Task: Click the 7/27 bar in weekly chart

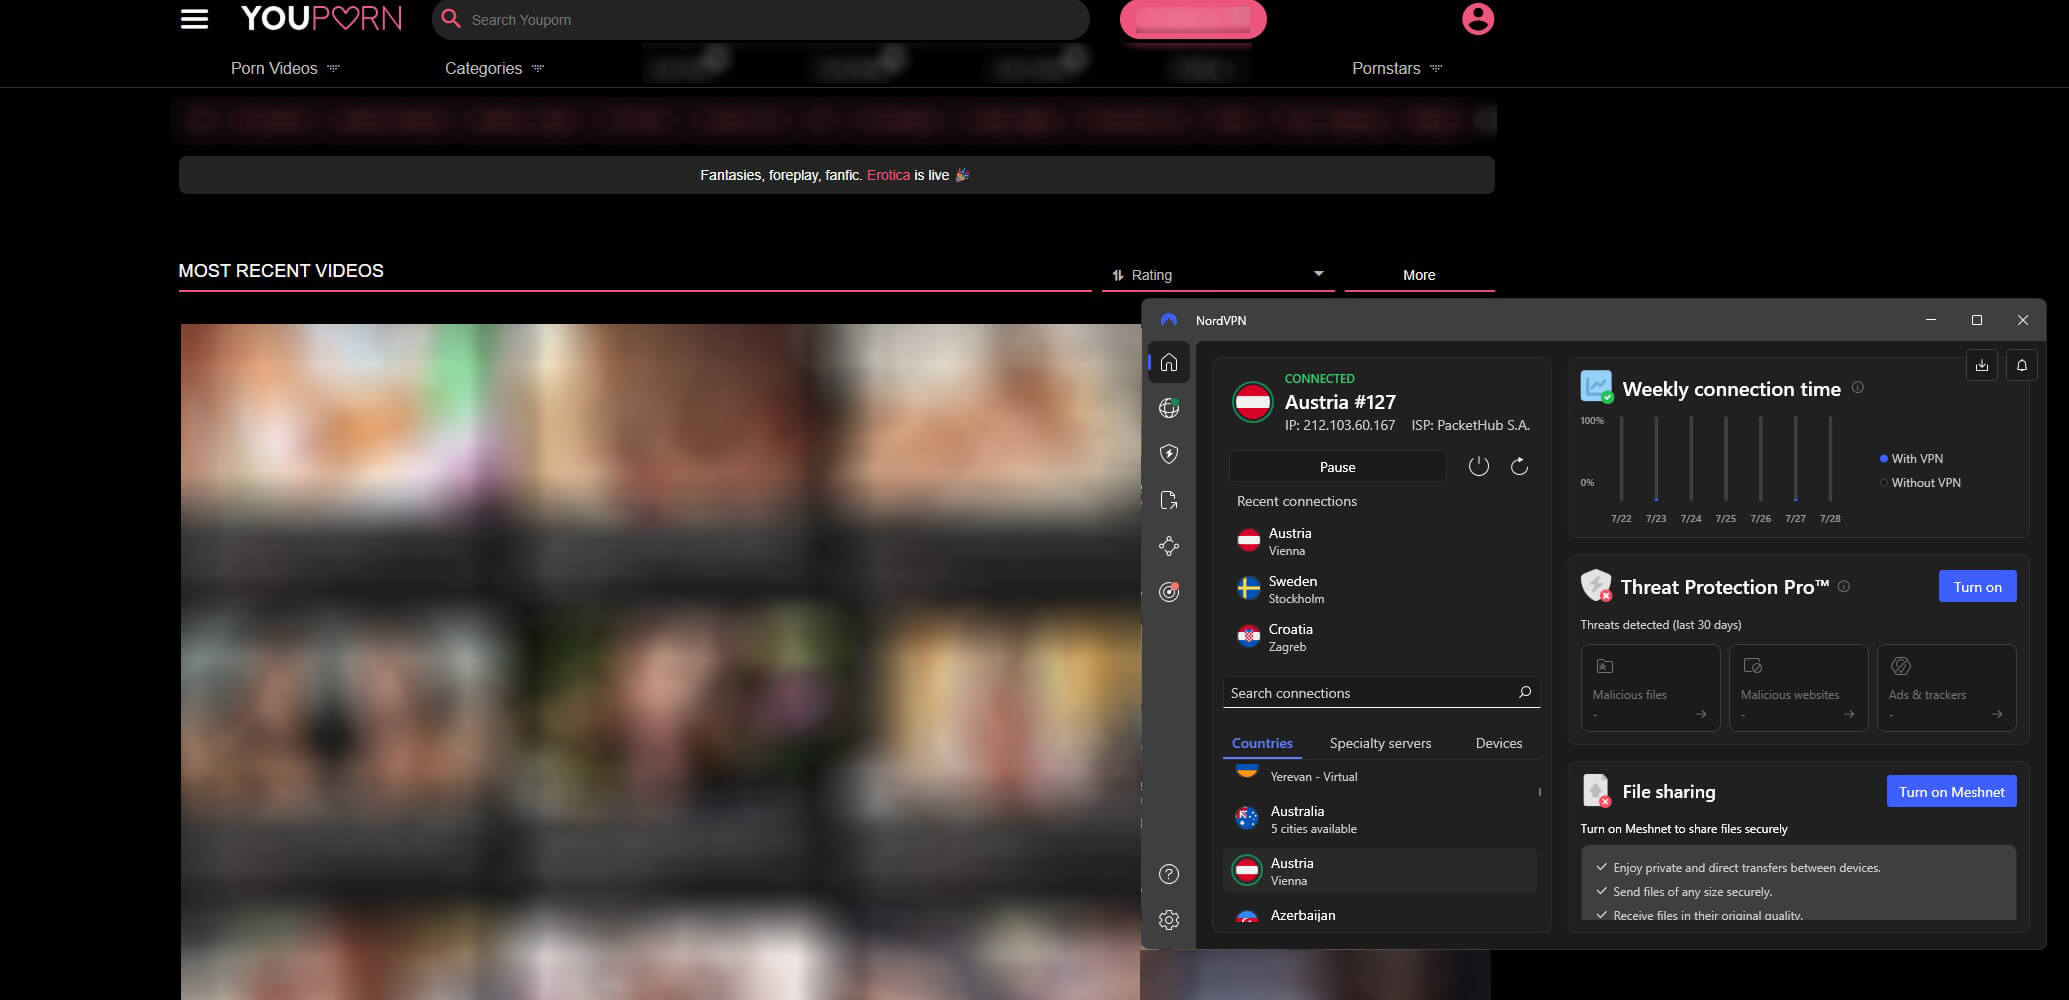Action: pos(1795,458)
